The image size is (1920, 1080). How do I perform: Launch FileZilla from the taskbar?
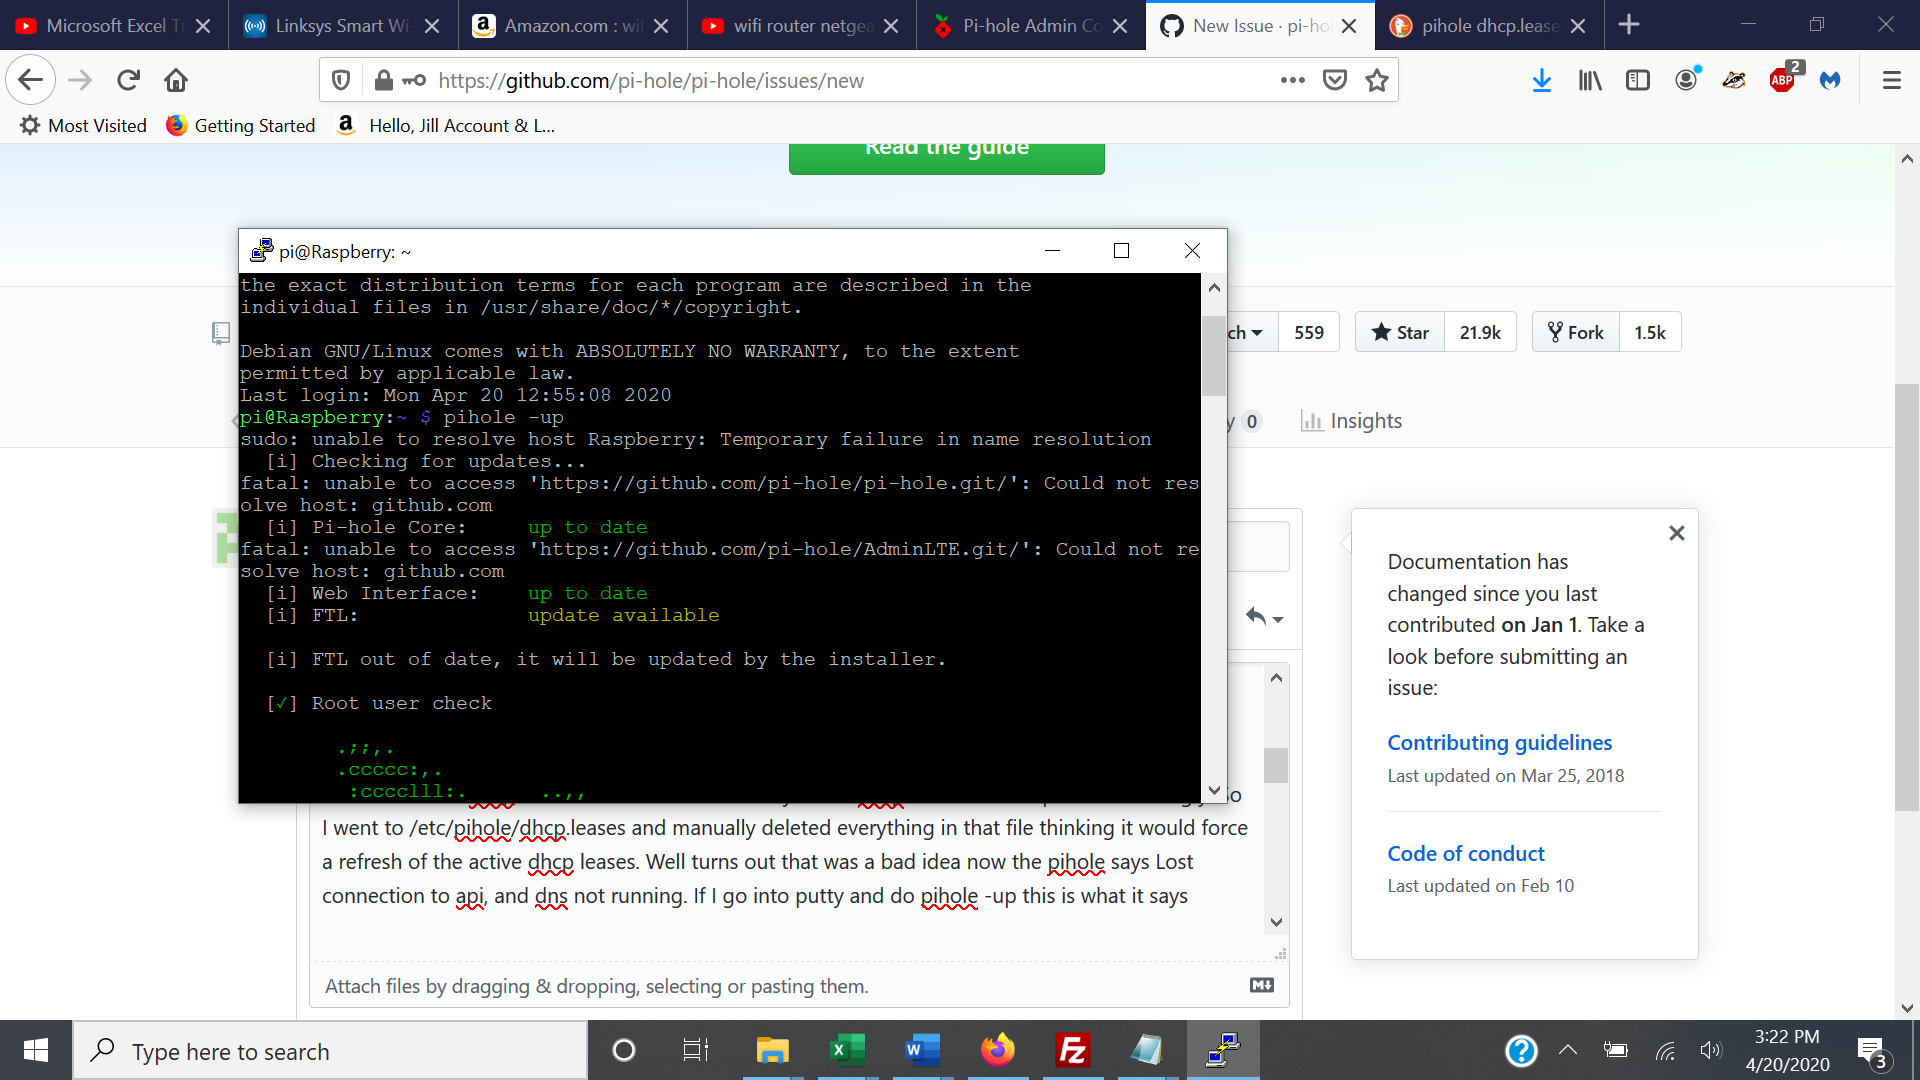[1072, 1050]
